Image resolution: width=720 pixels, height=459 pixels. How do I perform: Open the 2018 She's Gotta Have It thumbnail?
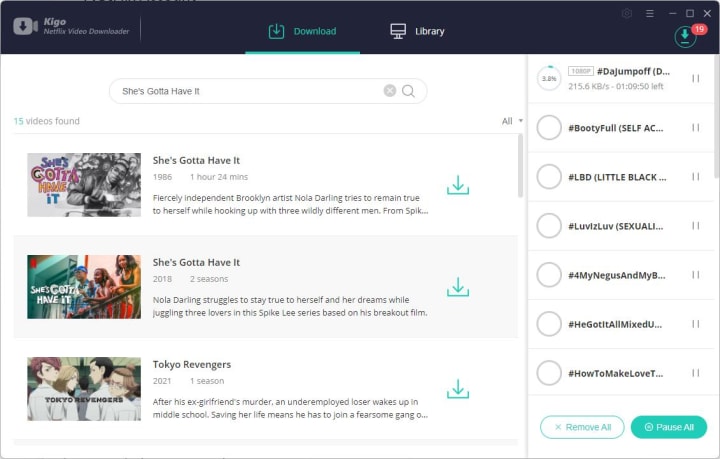(x=84, y=287)
